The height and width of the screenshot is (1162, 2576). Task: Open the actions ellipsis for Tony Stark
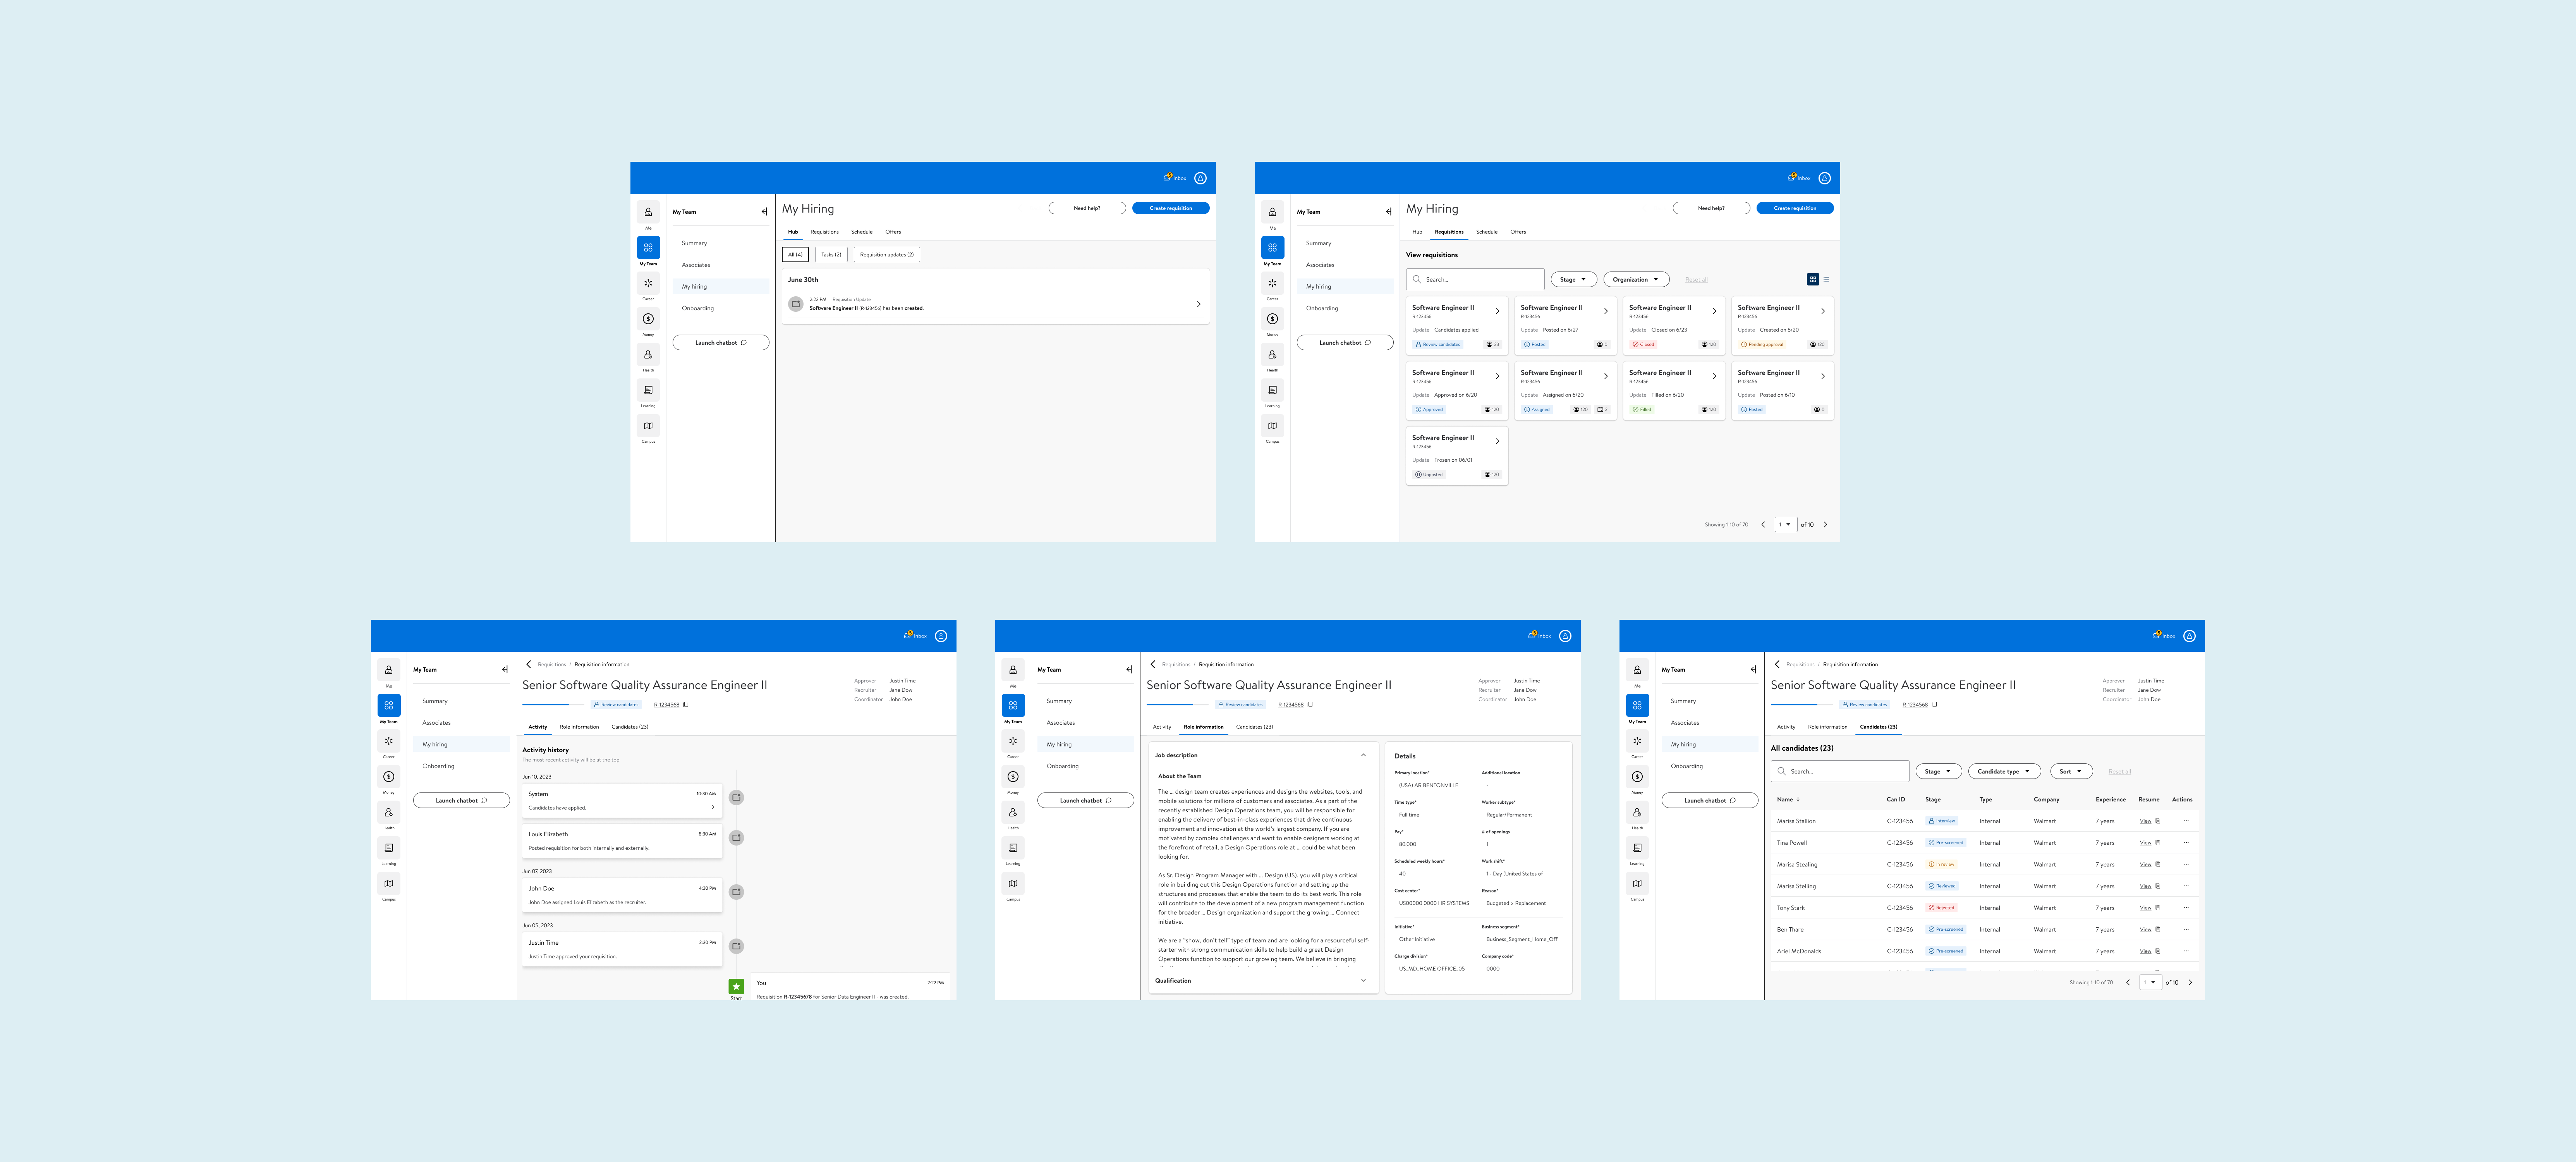click(x=2186, y=908)
